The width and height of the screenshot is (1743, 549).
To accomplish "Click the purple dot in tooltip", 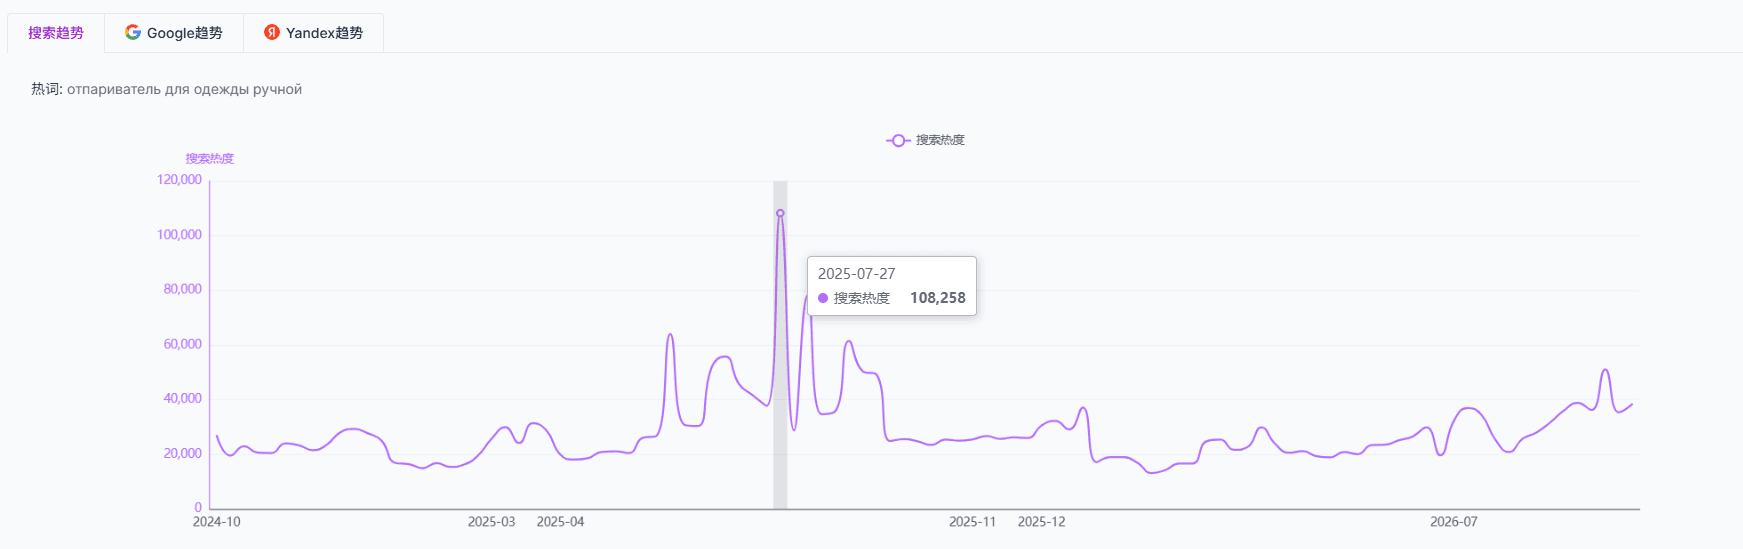I will (823, 298).
